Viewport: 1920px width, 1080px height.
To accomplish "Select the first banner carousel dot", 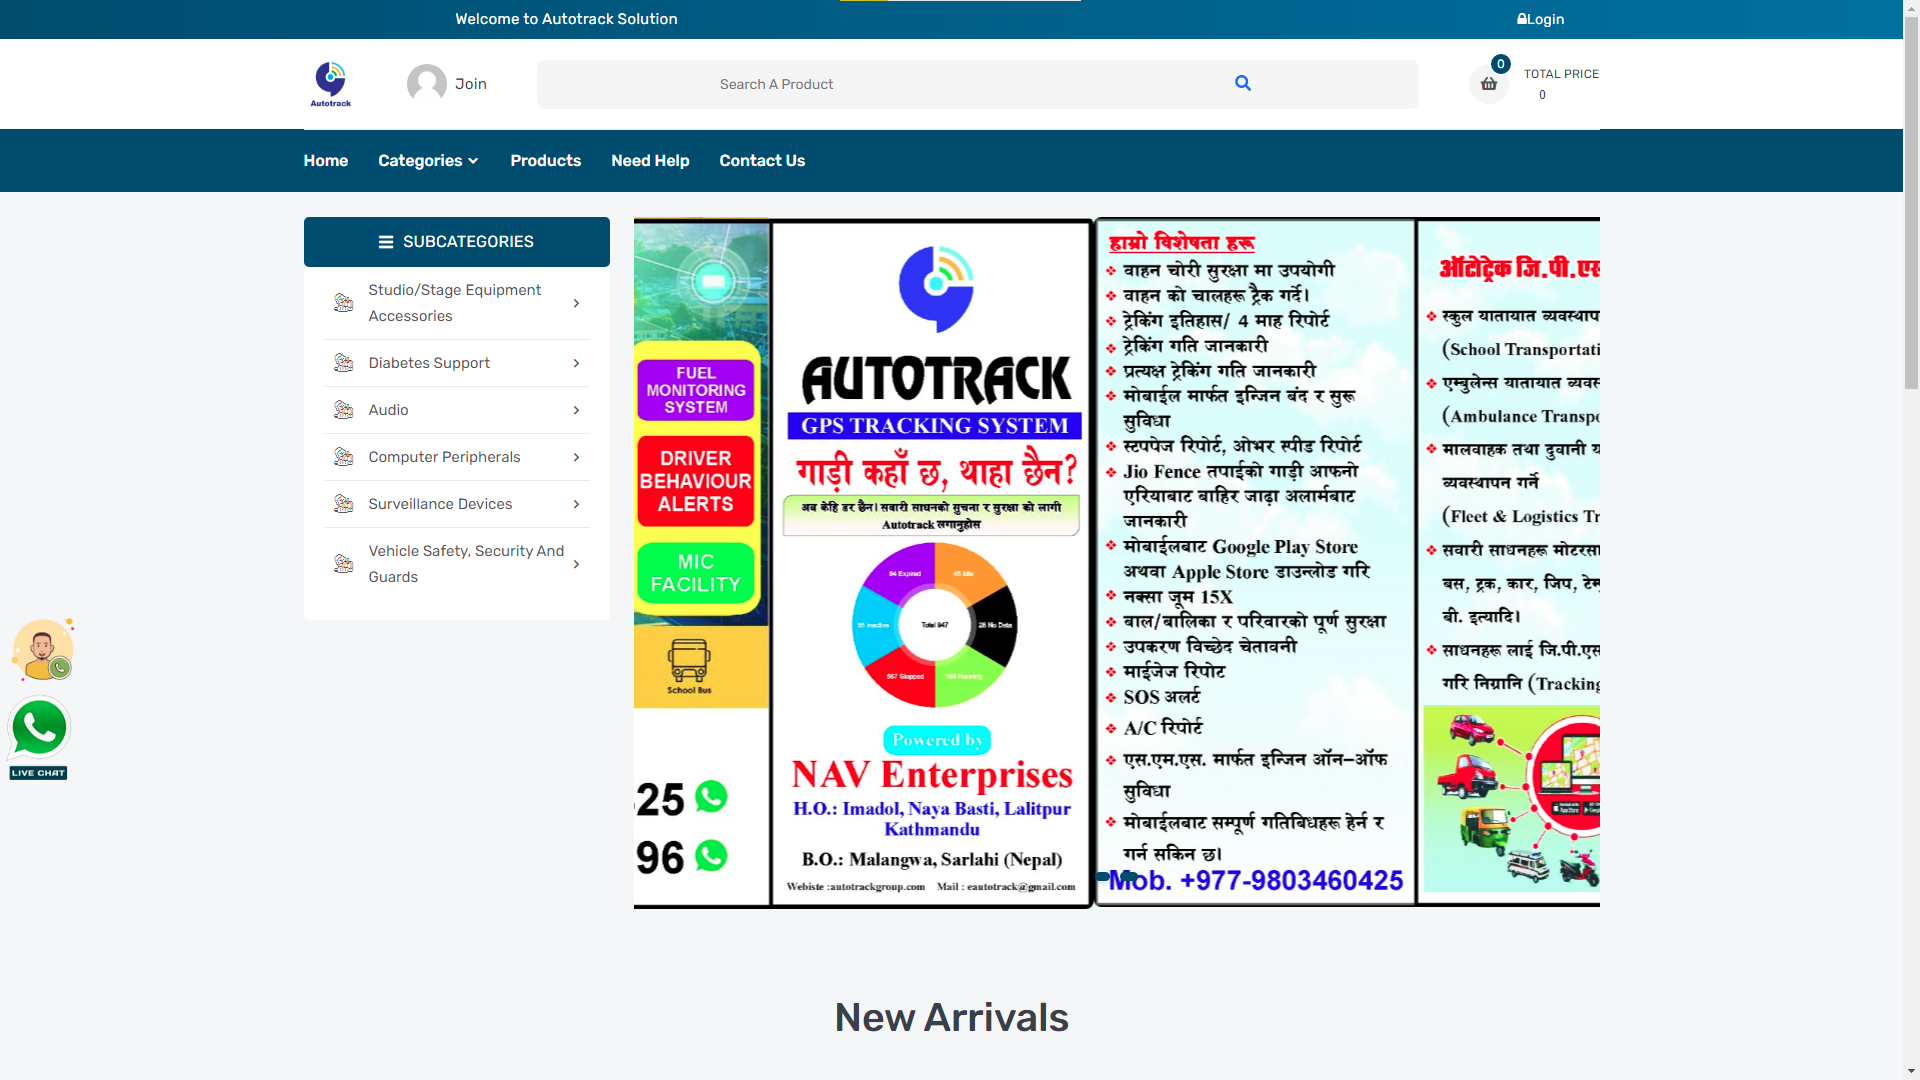I will [x=1103, y=876].
